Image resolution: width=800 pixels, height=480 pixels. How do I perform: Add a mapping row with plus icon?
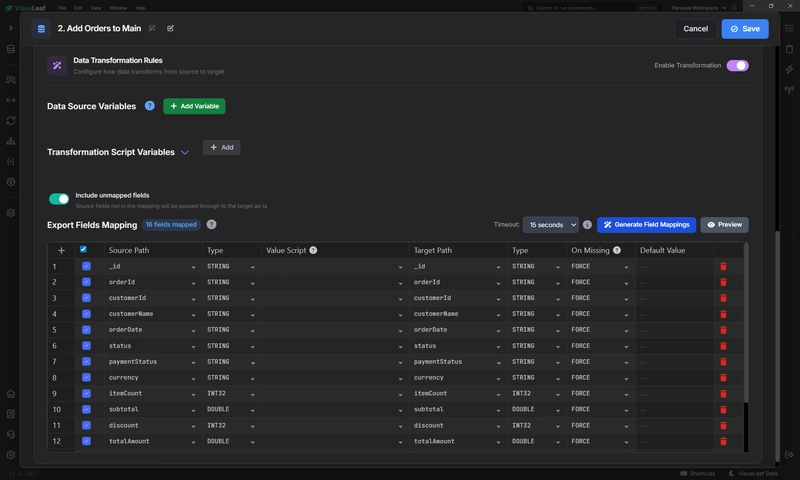(61, 250)
